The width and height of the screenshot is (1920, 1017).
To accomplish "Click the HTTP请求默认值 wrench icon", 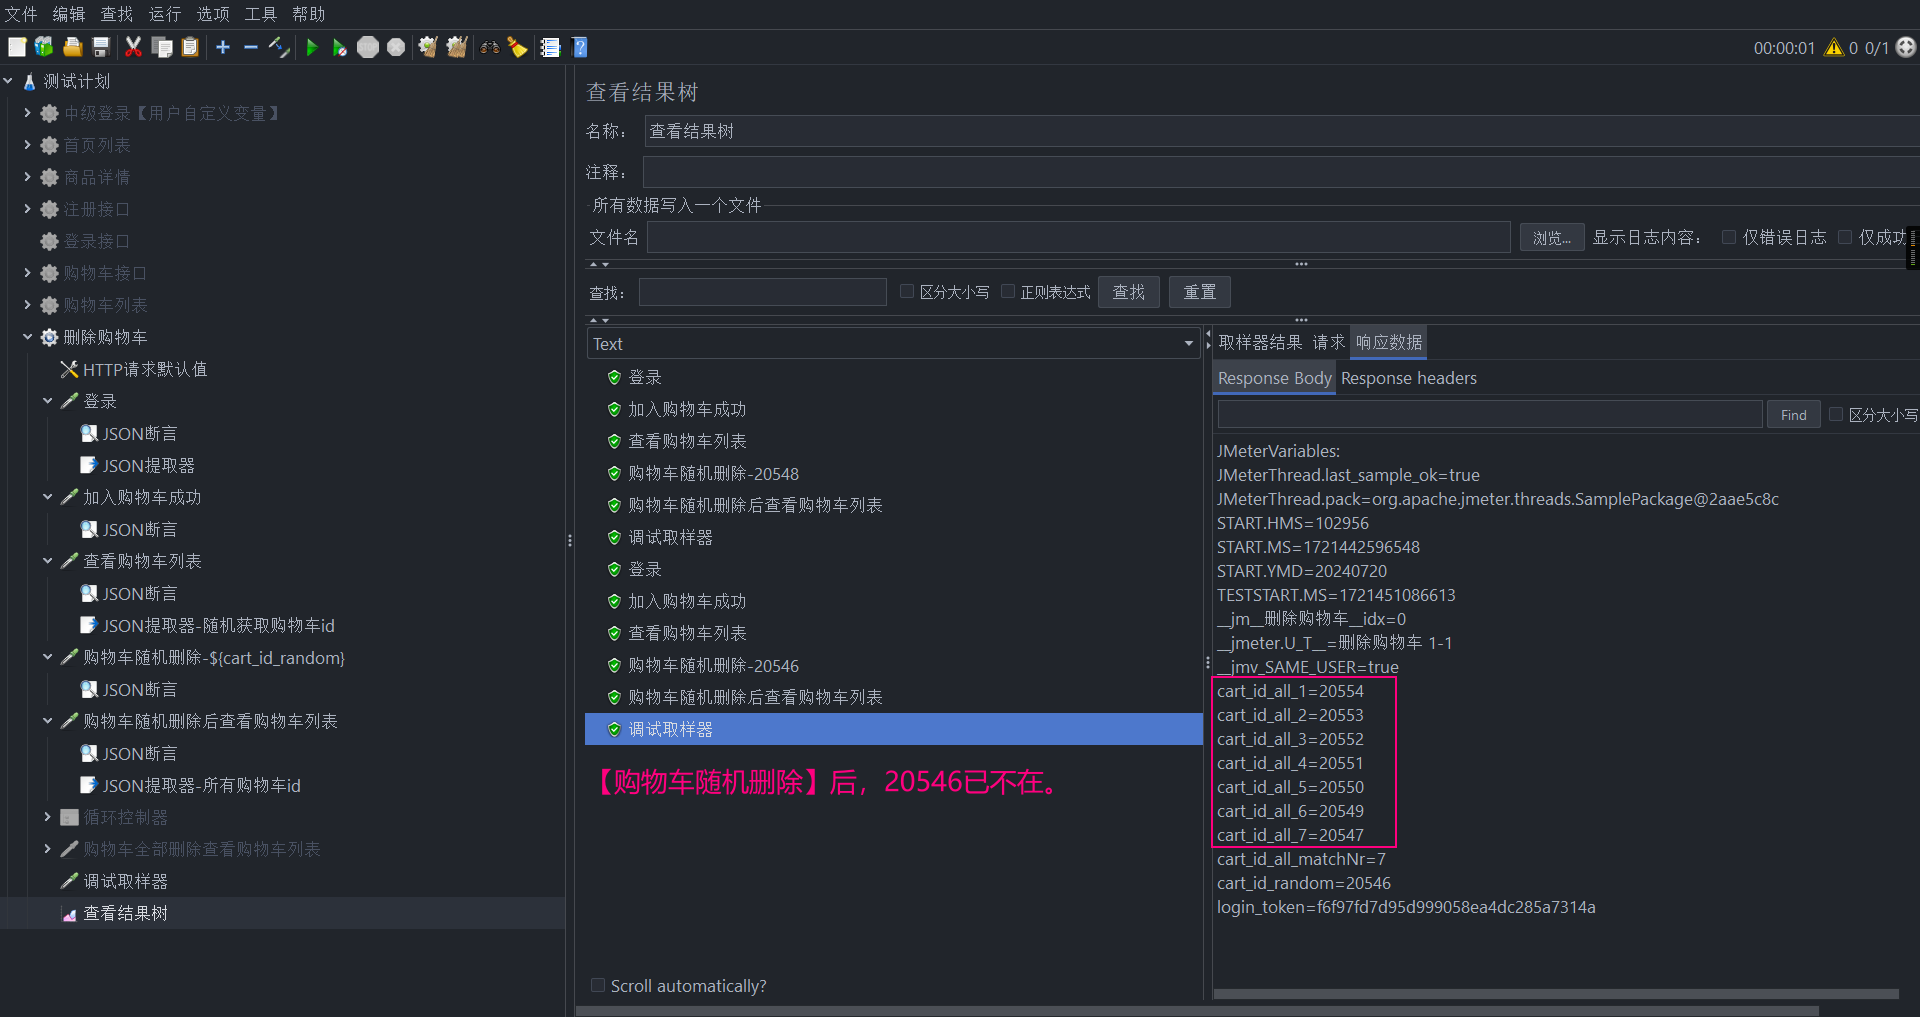I will [x=69, y=369].
